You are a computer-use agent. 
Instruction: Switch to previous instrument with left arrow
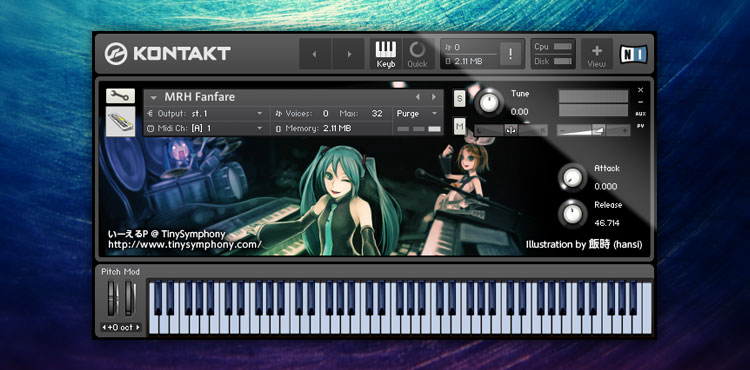(418, 97)
